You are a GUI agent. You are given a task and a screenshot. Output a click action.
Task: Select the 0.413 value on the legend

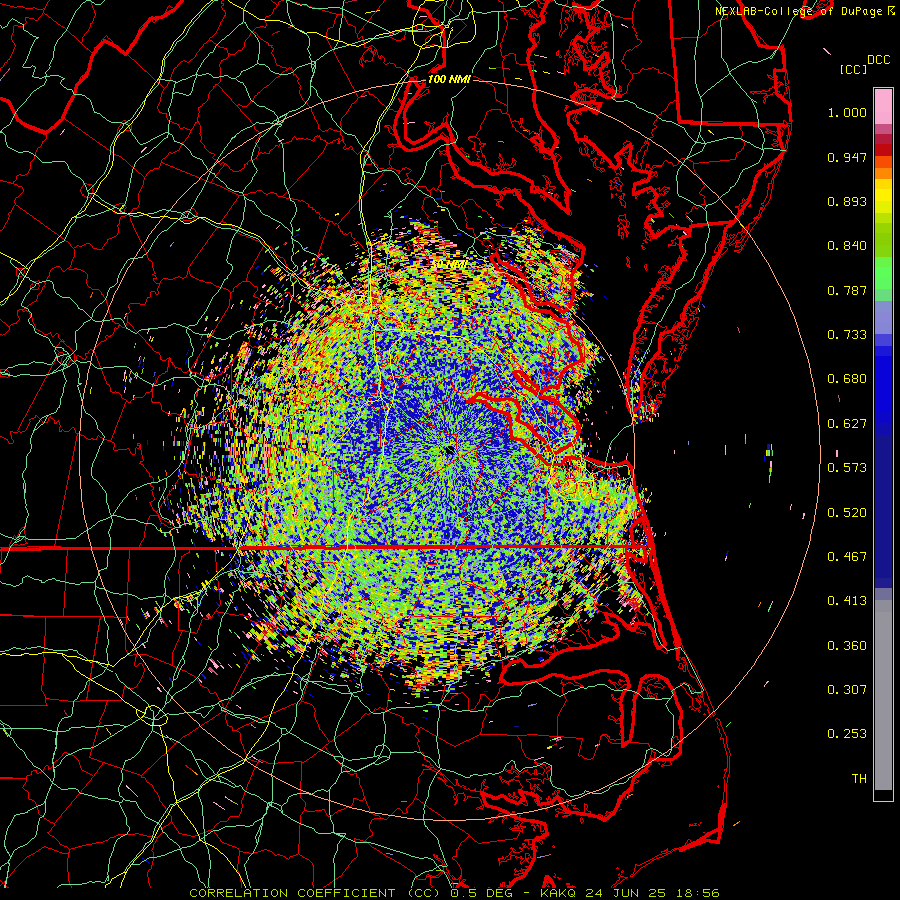[847, 601]
